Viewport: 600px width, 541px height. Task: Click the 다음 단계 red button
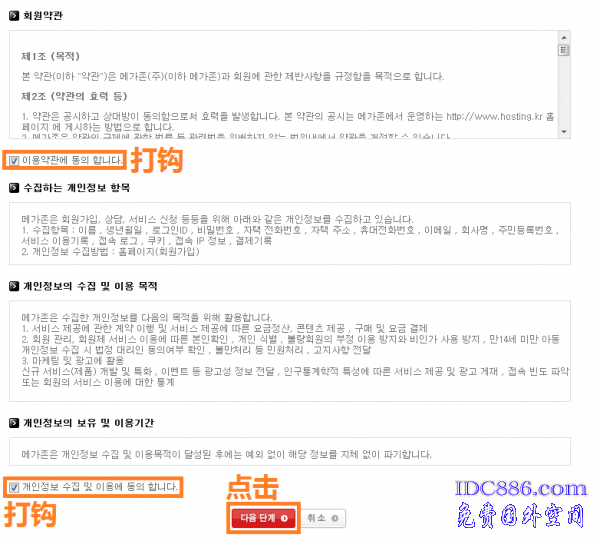click(263, 518)
